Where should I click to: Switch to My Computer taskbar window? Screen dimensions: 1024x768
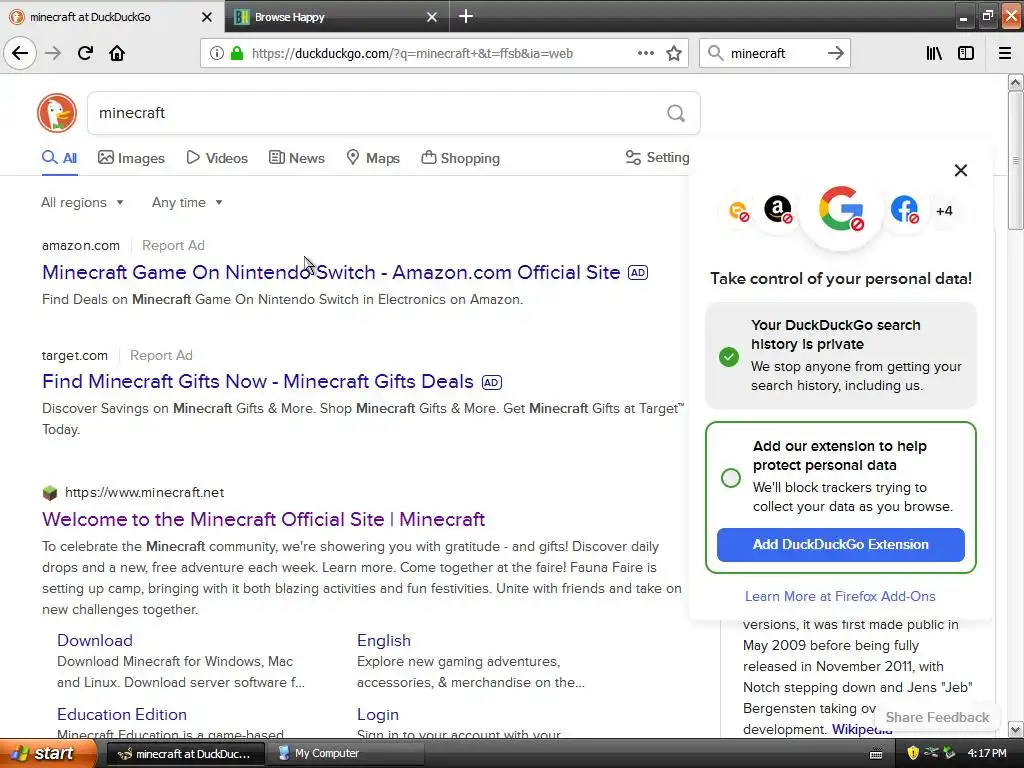346,753
